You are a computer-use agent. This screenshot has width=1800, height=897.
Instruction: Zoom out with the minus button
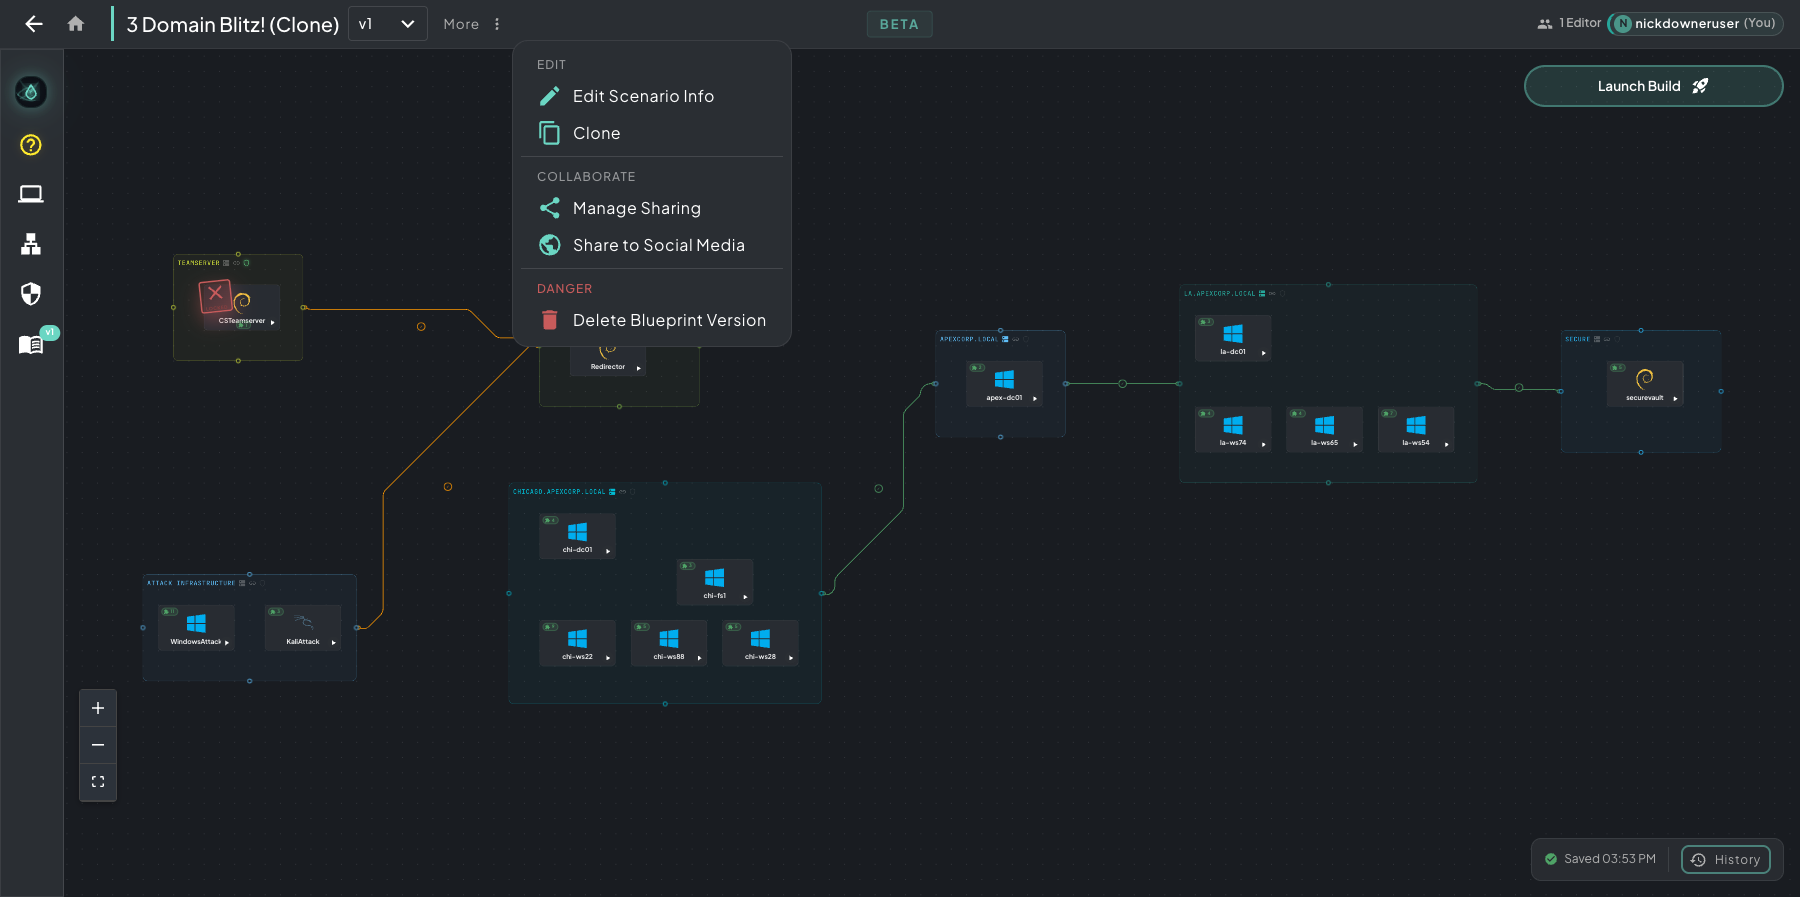pos(98,745)
